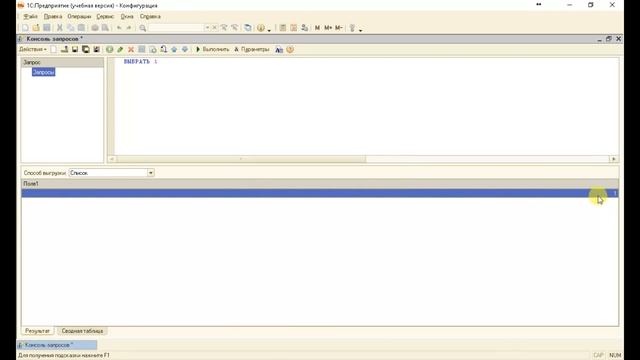Close the Консоль запросов child window
The width and height of the screenshot is (640, 360).
tap(618, 39)
